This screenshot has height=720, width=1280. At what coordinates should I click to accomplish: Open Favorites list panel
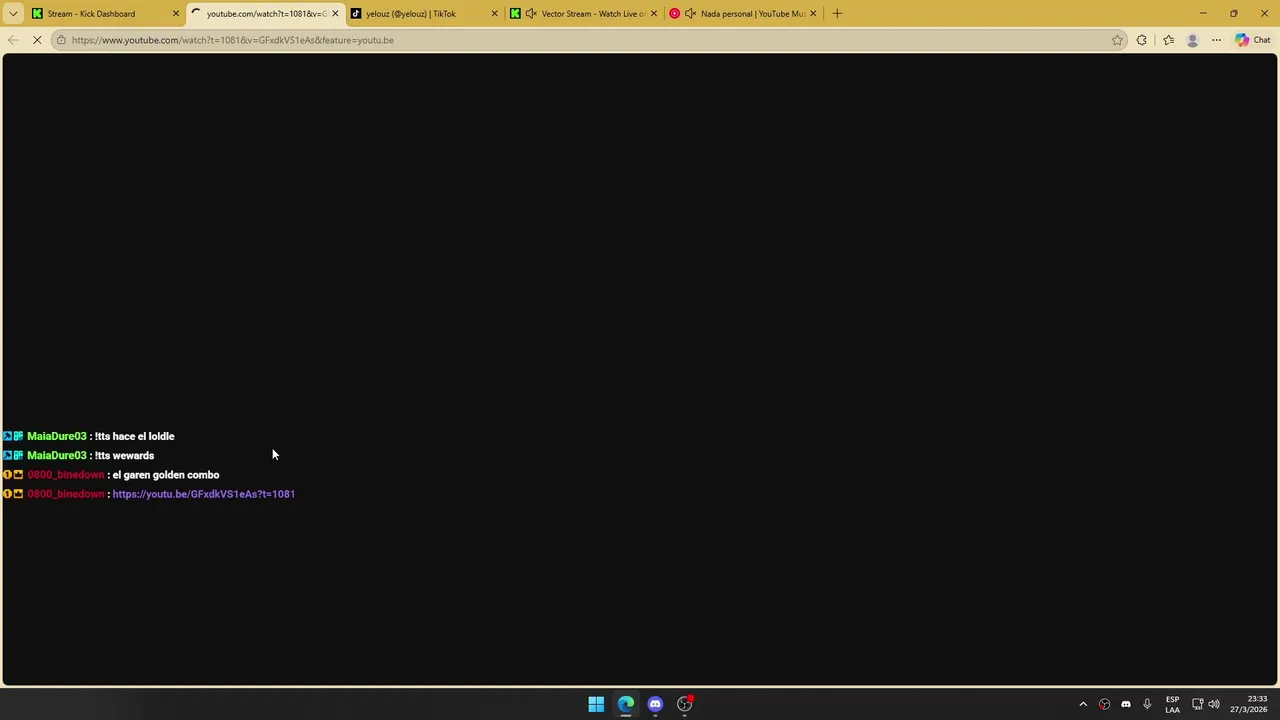point(1168,40)
